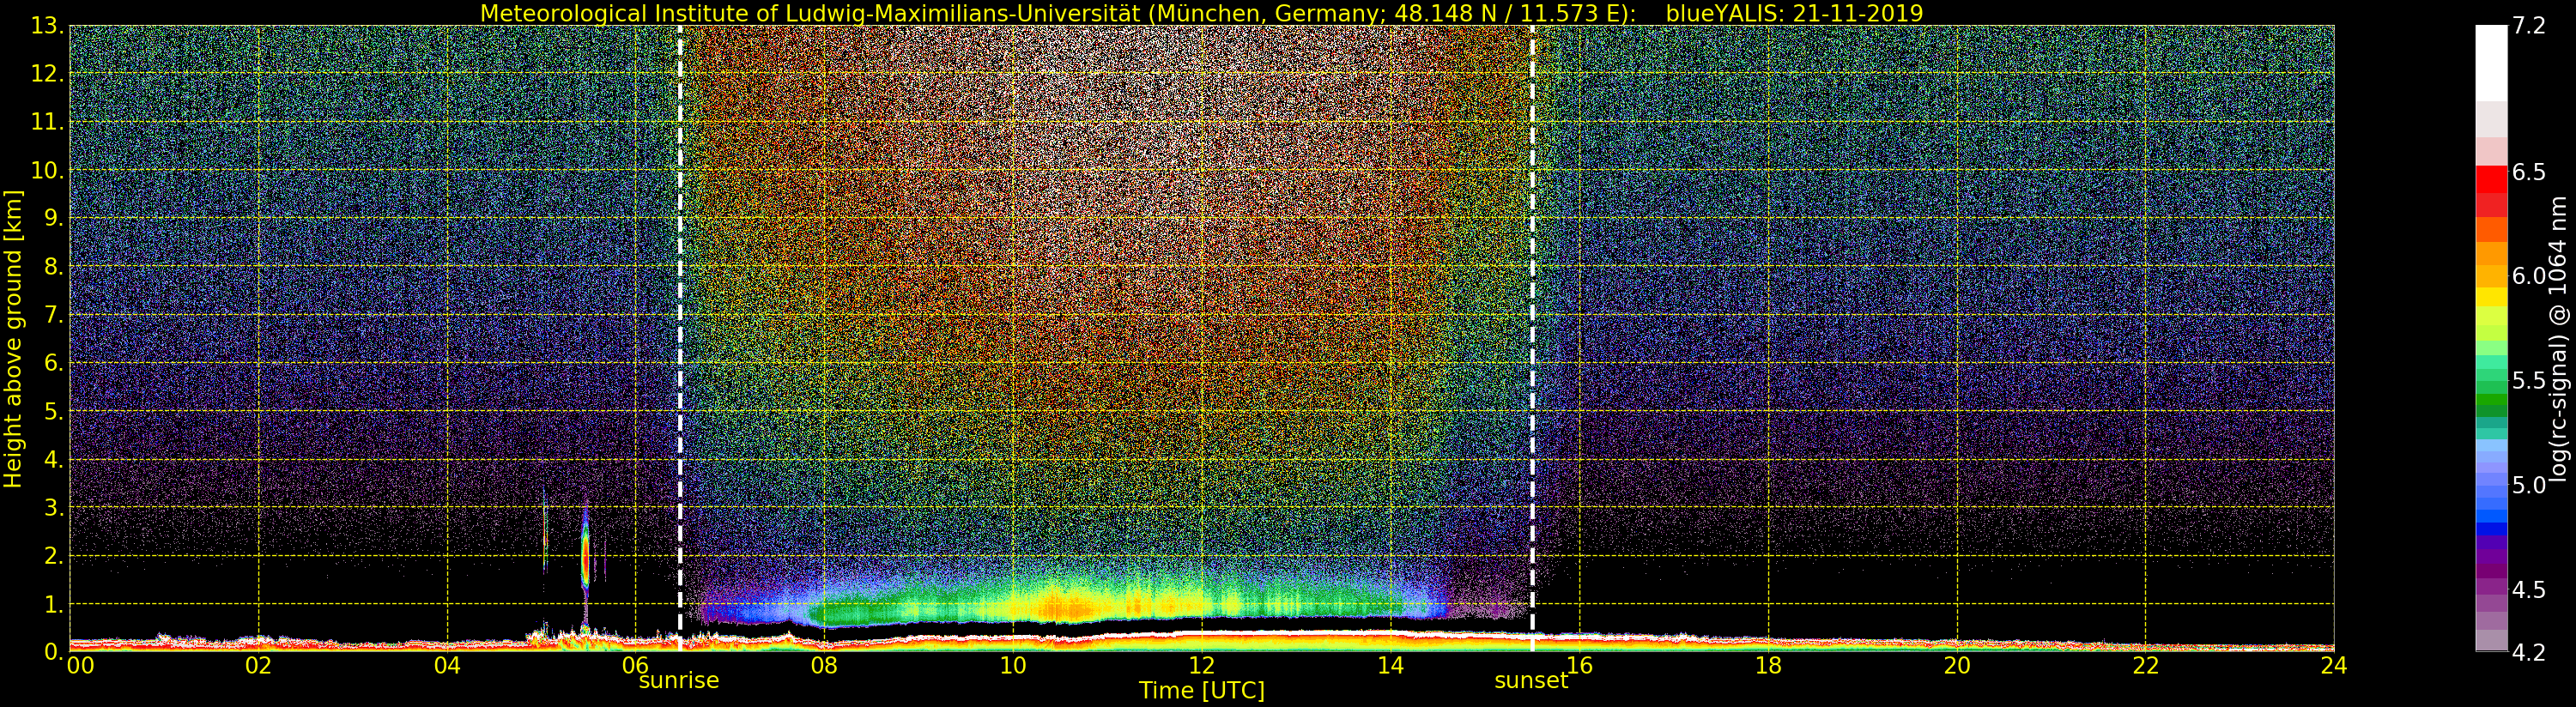Click the x-axis tick label '00'
Screen dimensions: 2576x707
tap(80, 665)
